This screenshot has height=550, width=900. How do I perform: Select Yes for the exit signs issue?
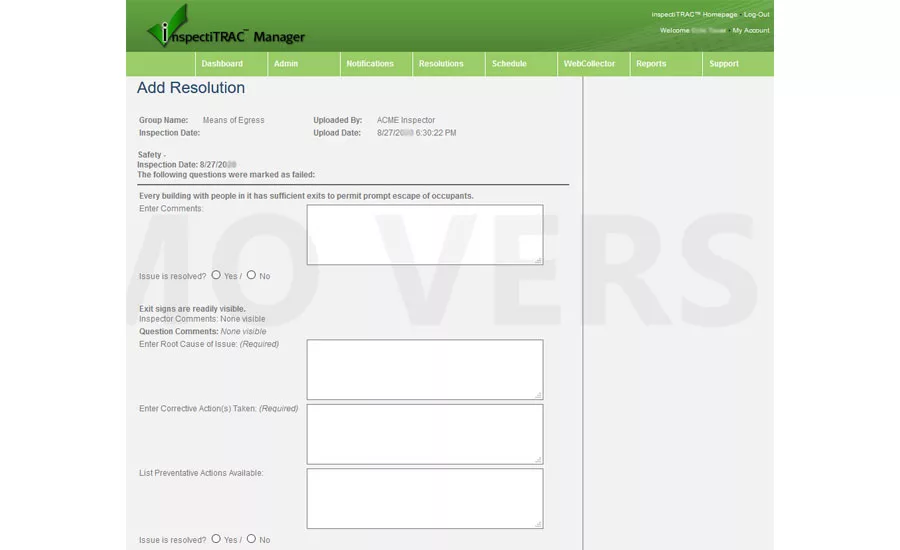point(216,539)
